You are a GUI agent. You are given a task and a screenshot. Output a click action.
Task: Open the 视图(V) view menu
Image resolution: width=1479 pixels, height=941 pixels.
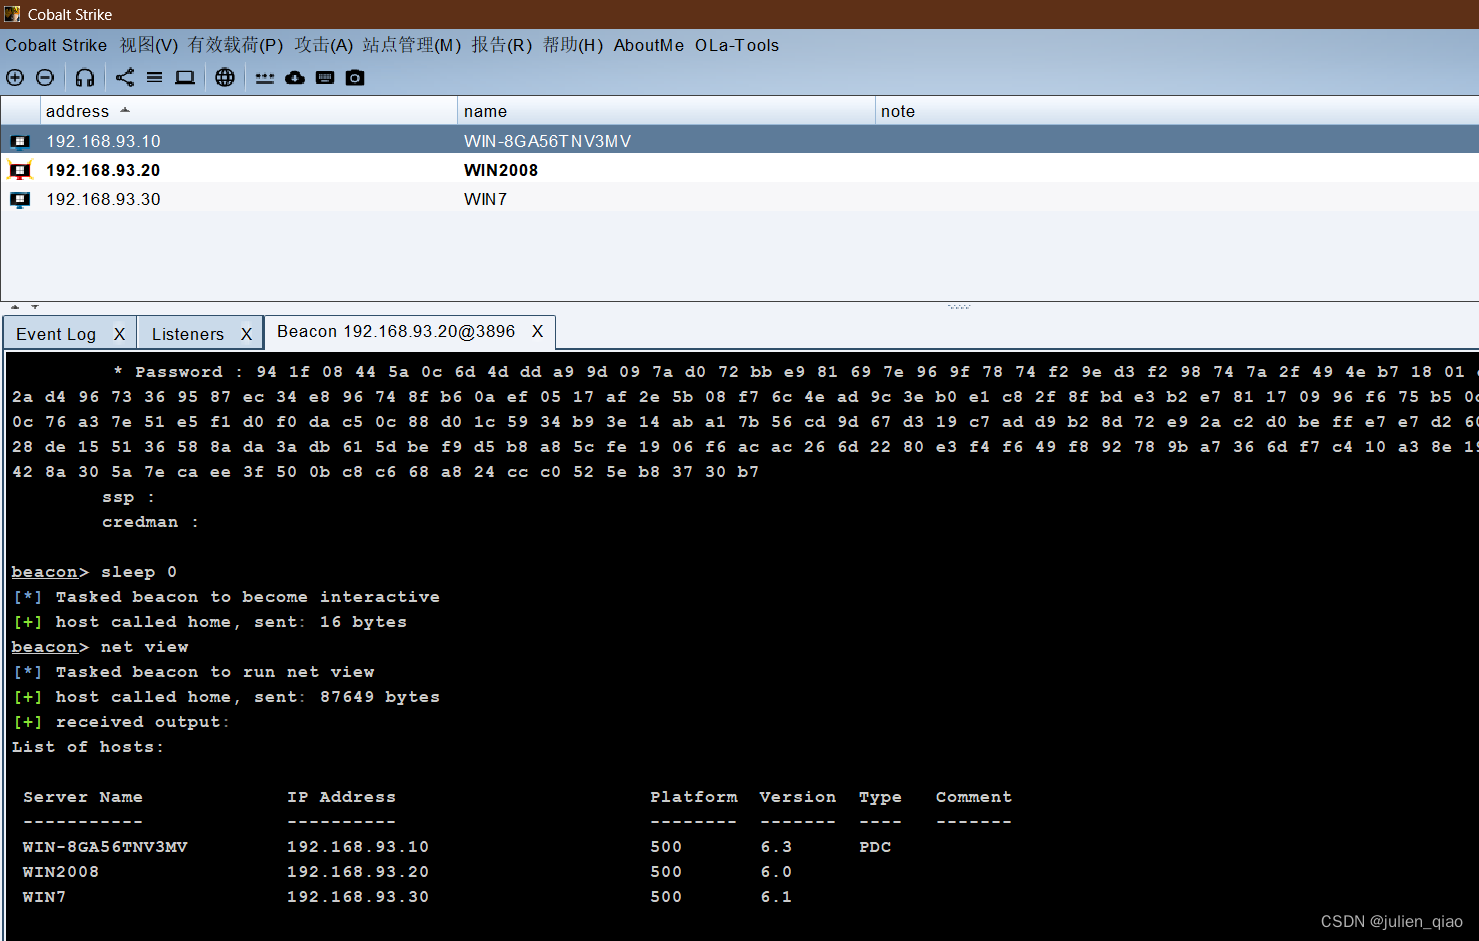point(149,45)
